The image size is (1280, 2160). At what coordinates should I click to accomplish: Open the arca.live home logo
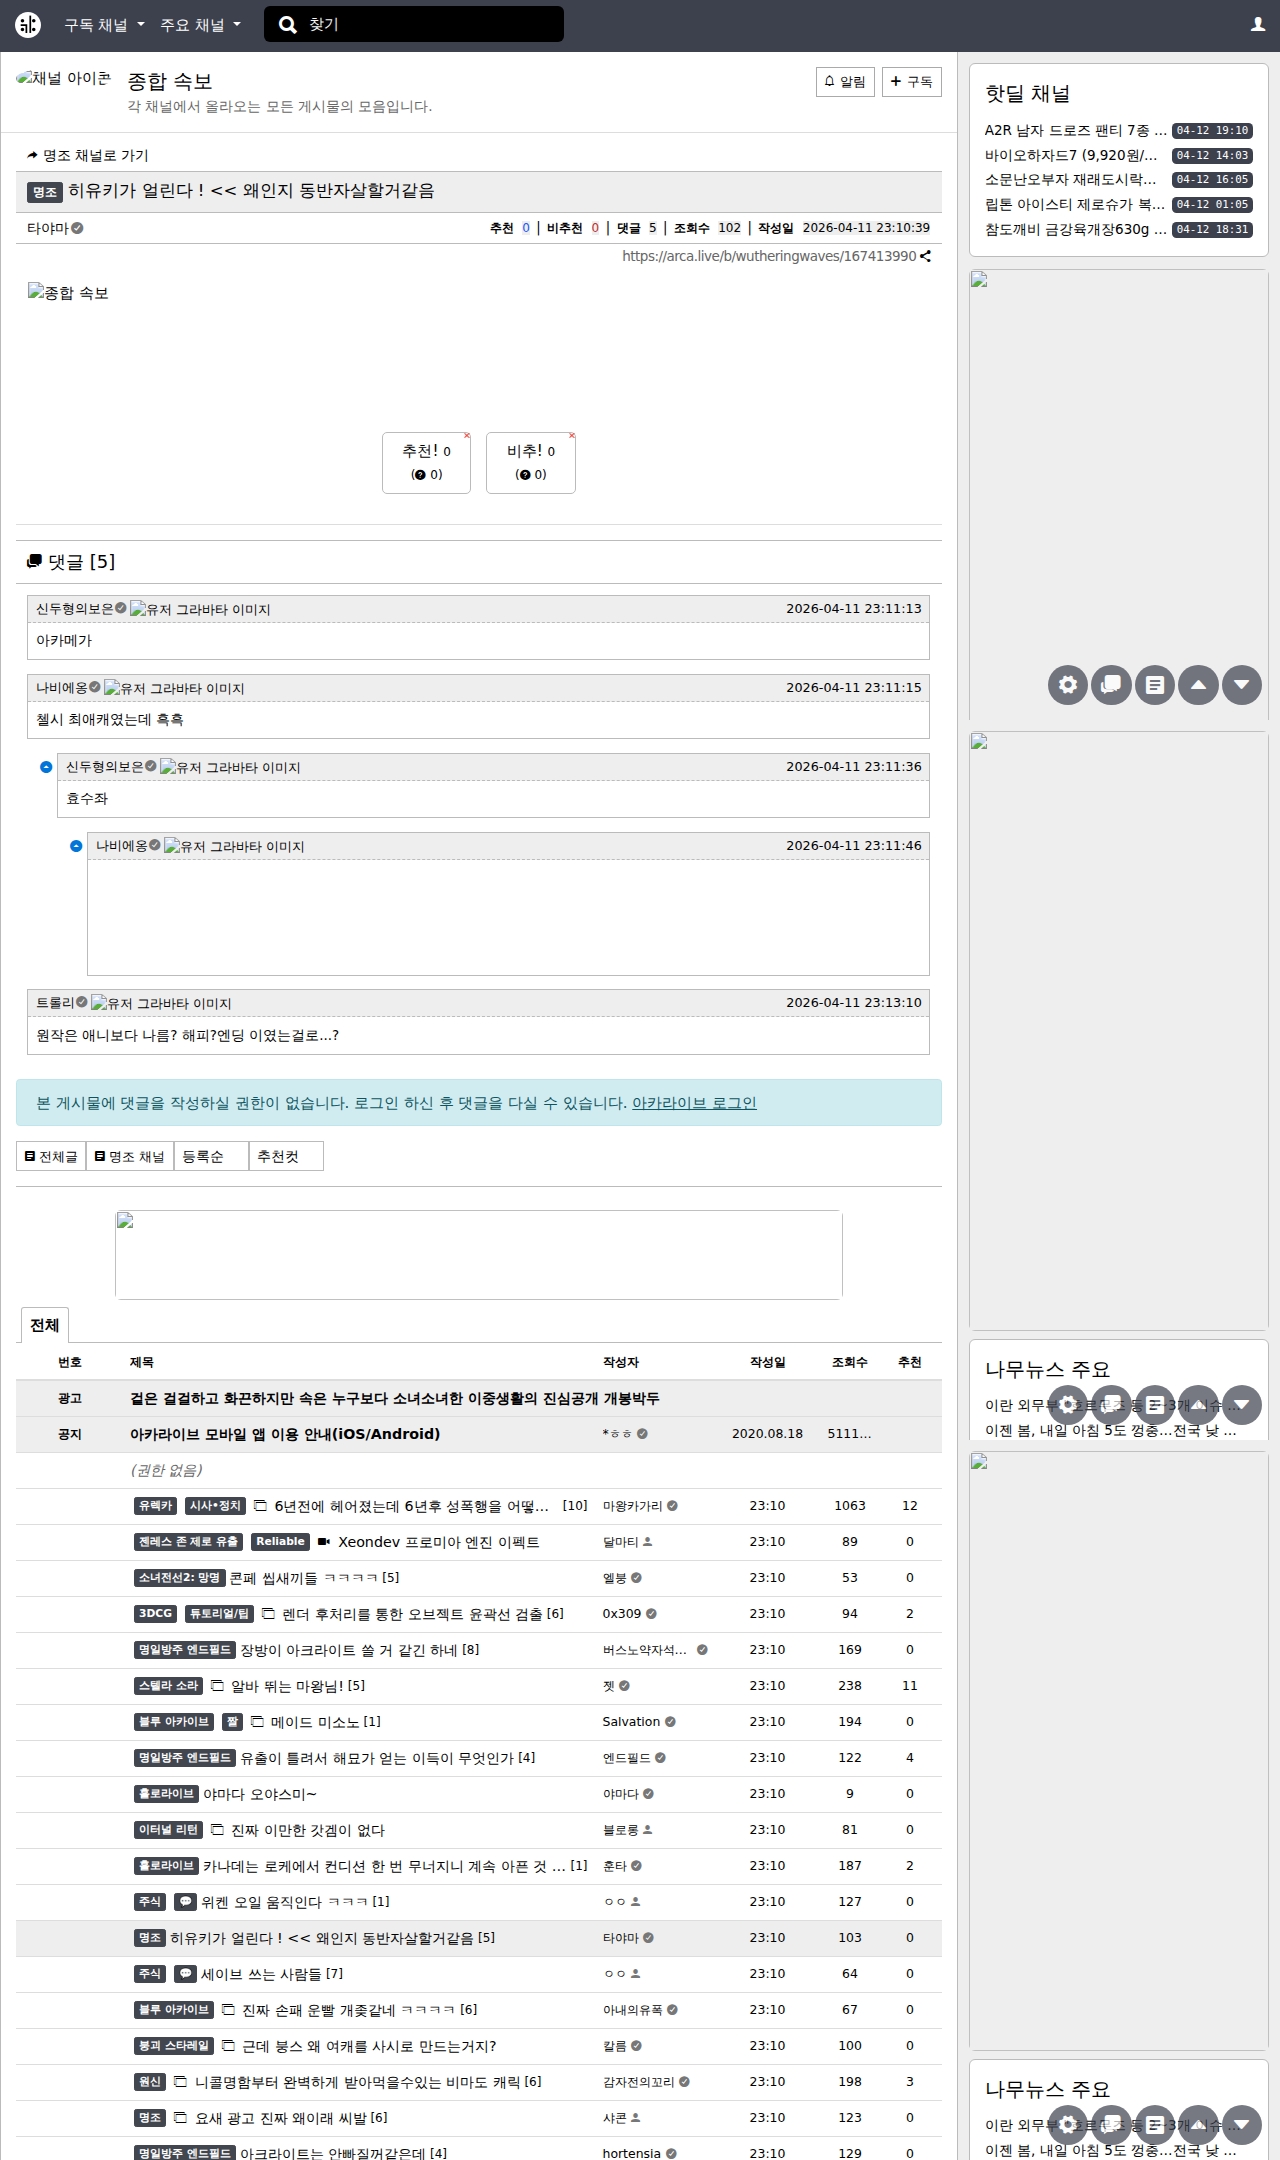[x=28, y=25]
